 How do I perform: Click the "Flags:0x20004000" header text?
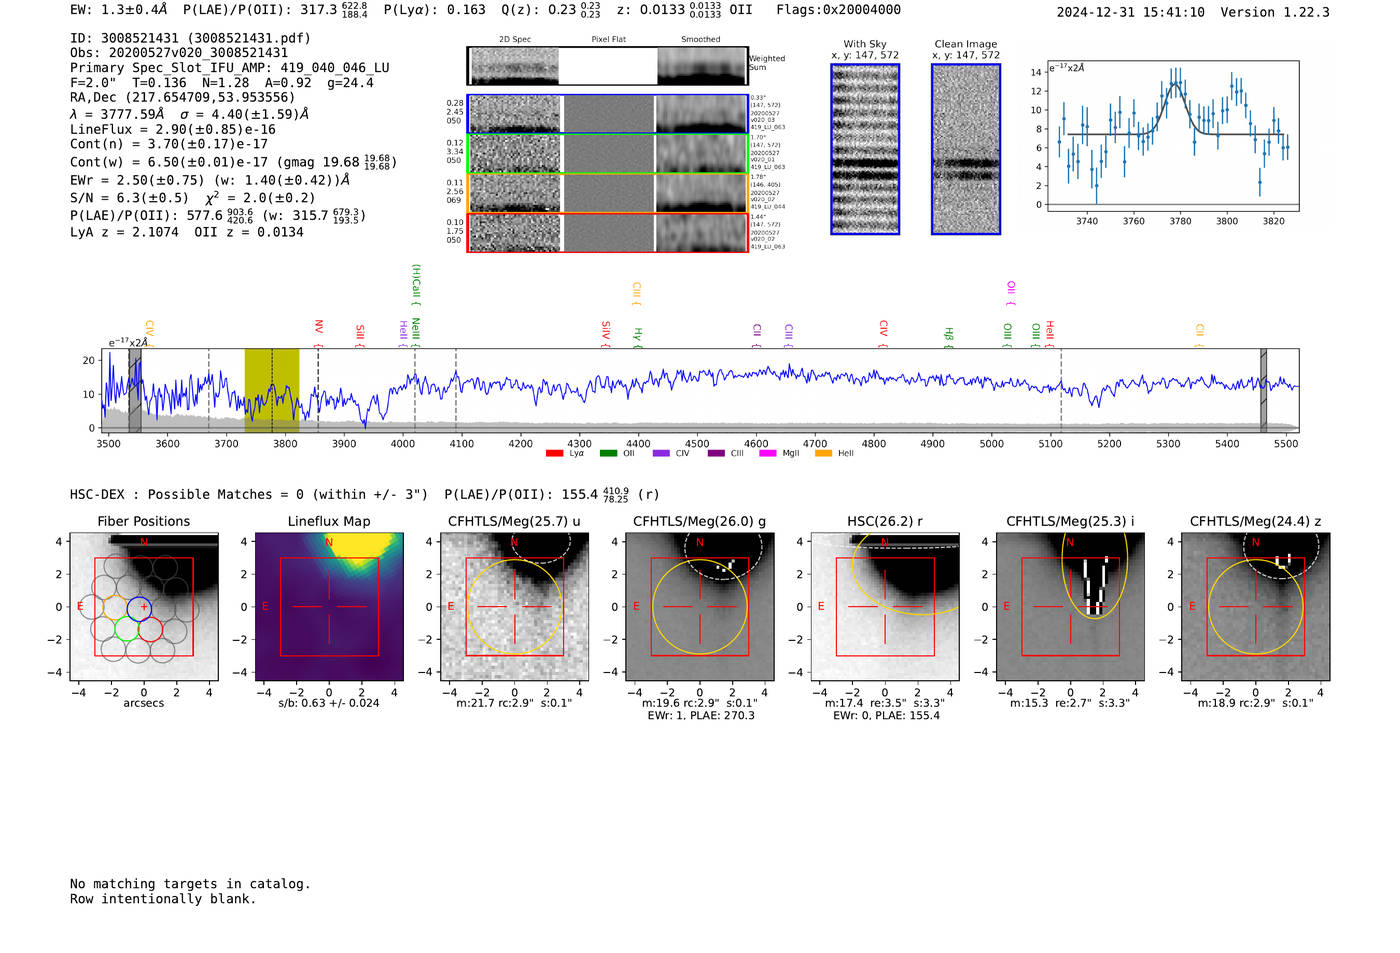[838, 10]
